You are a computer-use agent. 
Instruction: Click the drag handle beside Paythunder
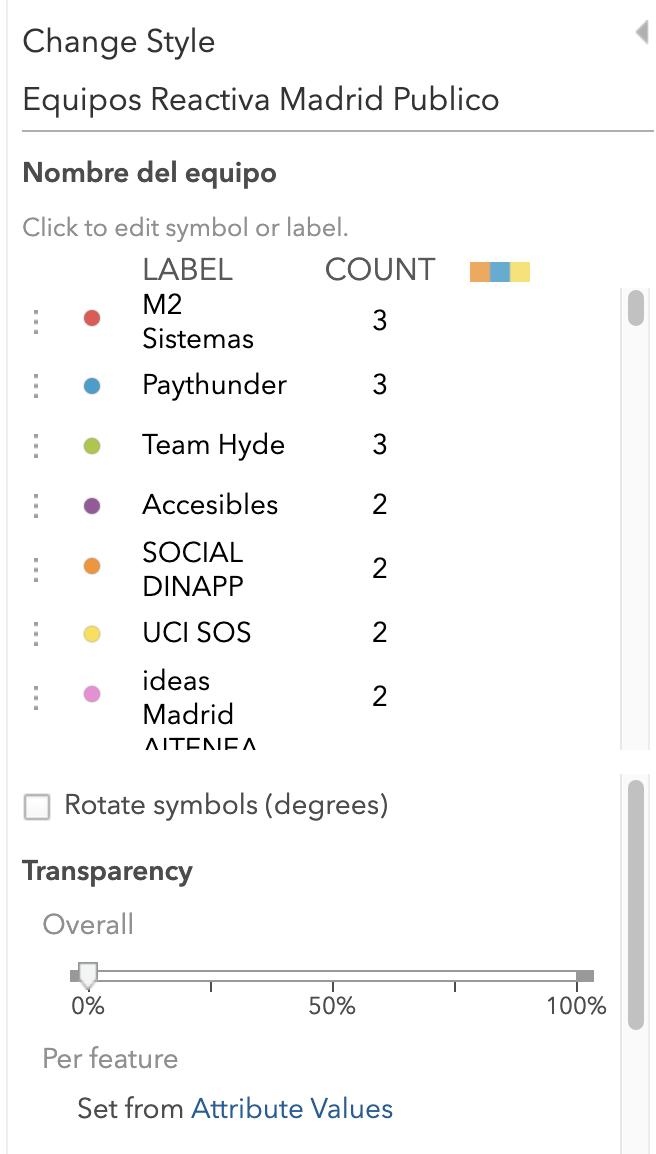[36, 386]
